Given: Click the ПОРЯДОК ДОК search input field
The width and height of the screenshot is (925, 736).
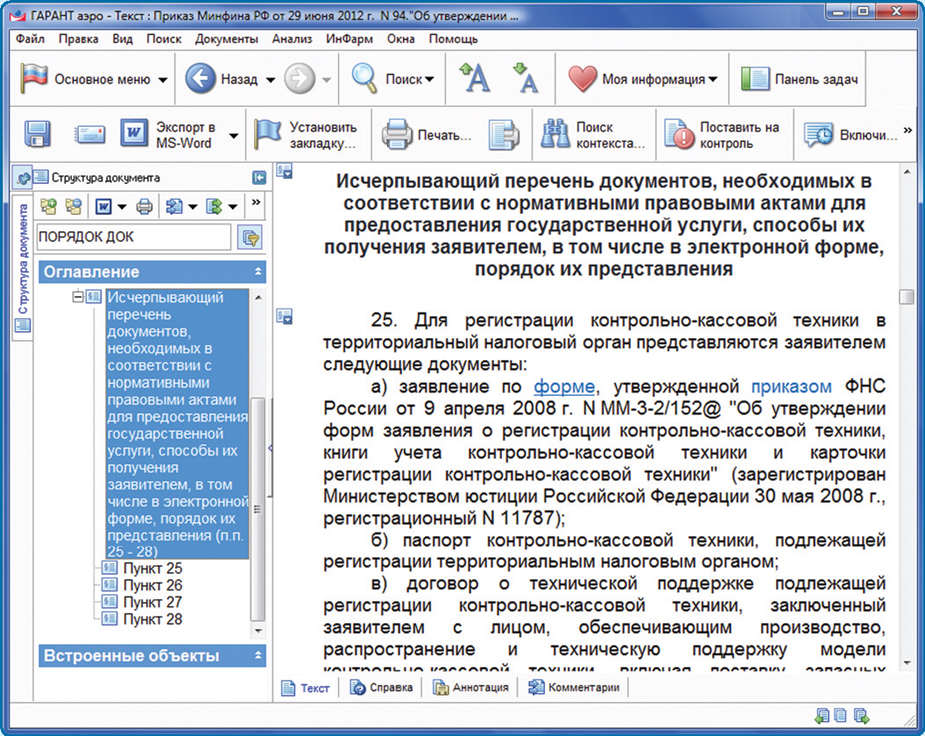Looking at the screenshot, I should [132, 237].
